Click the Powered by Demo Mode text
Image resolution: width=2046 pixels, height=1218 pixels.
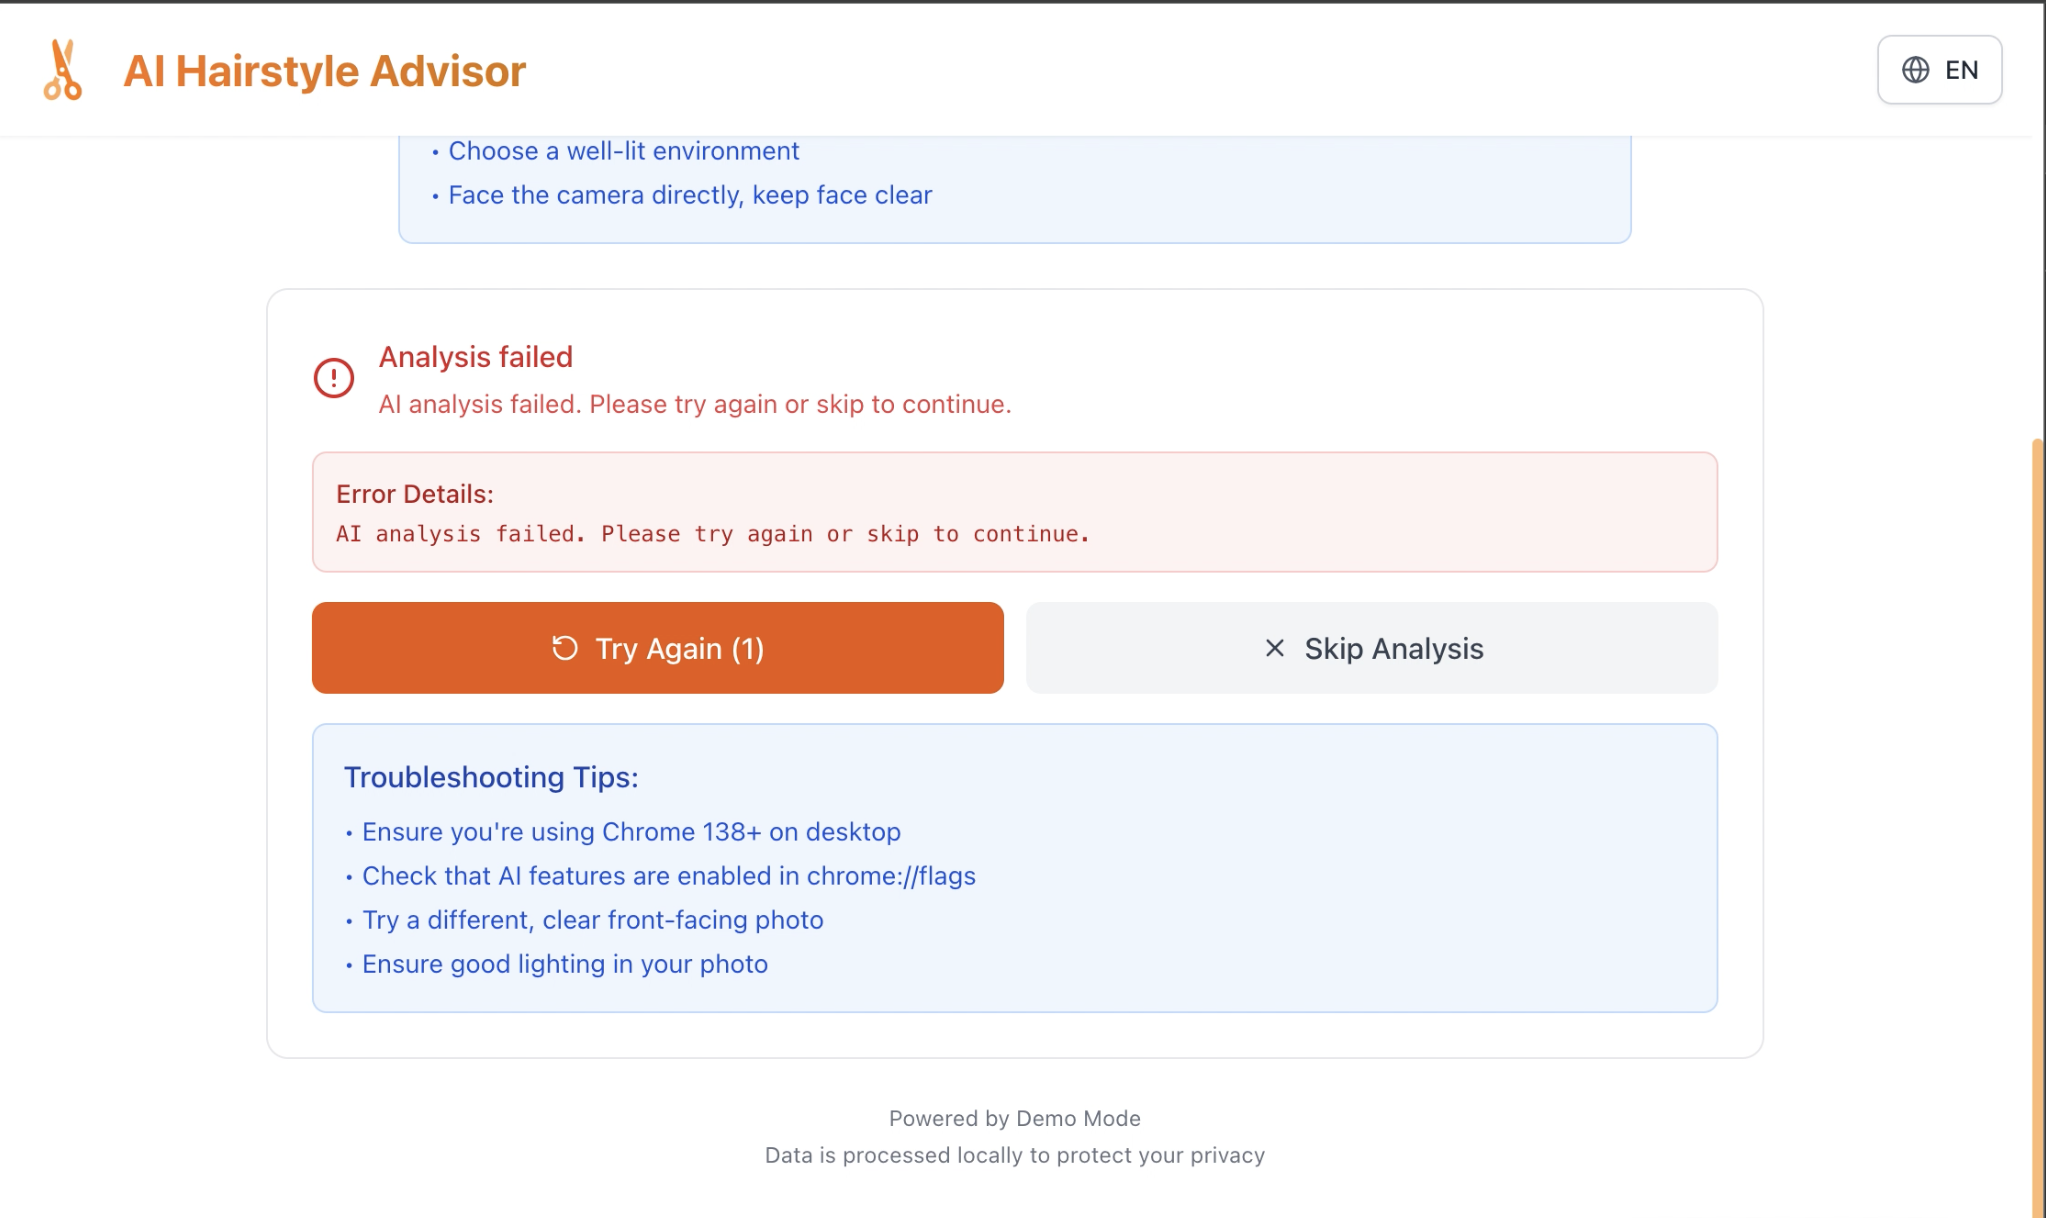point(1014,1118)
